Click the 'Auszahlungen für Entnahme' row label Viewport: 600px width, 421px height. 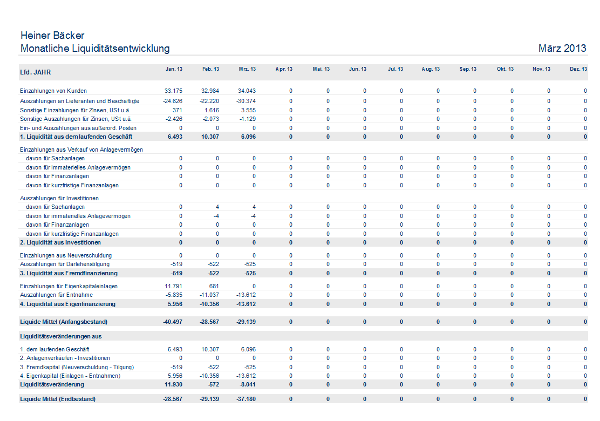pyautogui.click(x=56, y=295)
